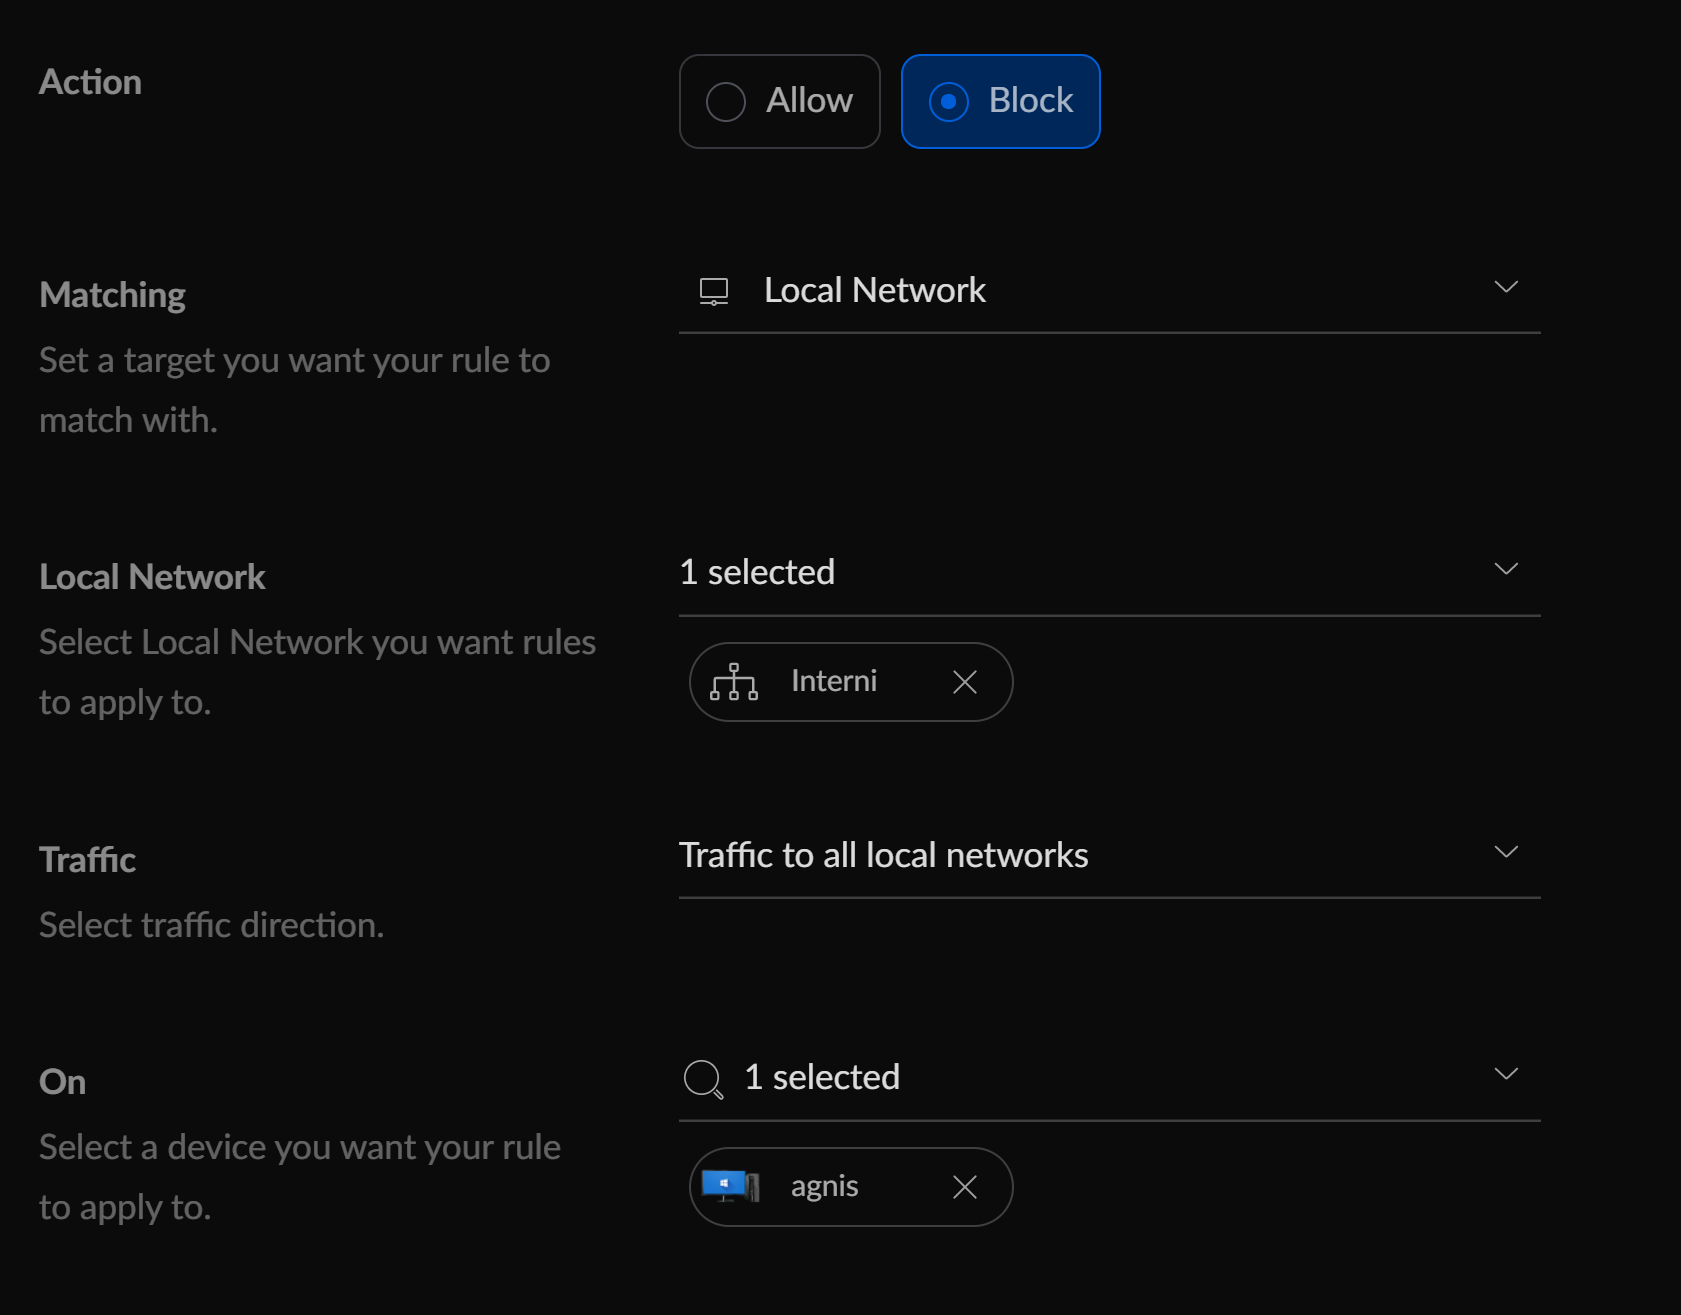Click the monitor icon in Matching field

(x=713, y=291)
